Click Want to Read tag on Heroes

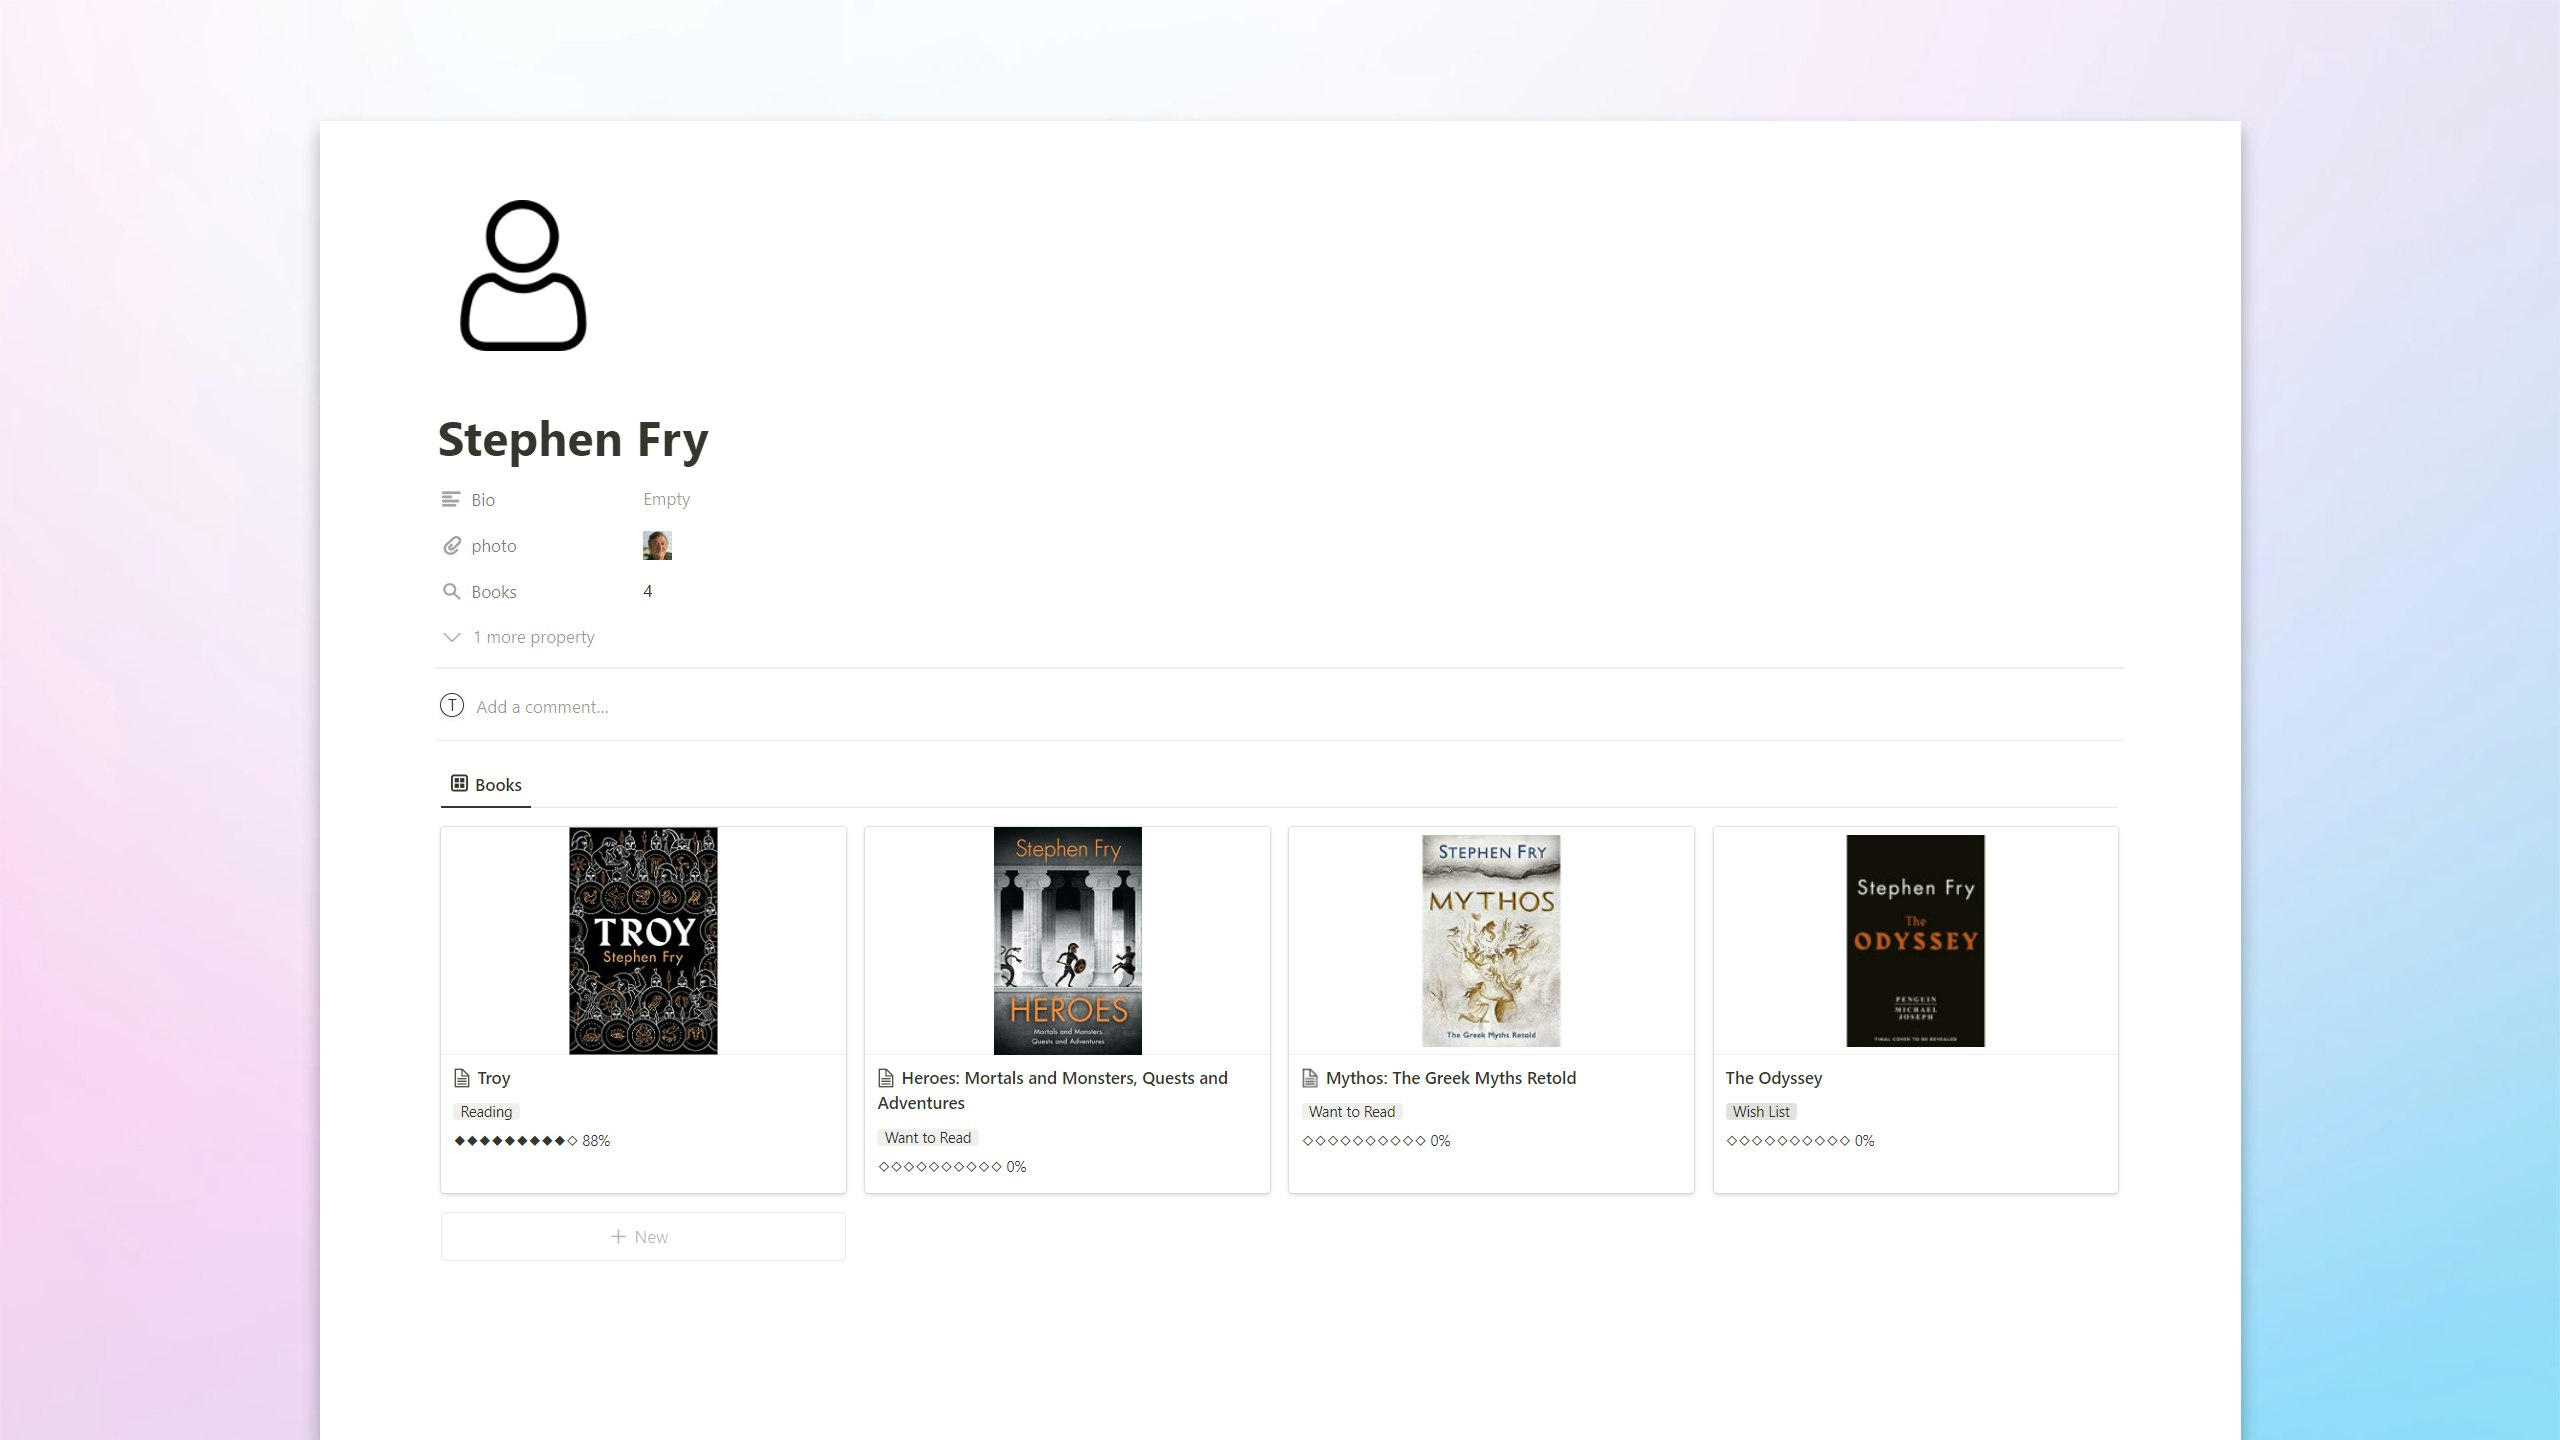[x=928, y=1138]
